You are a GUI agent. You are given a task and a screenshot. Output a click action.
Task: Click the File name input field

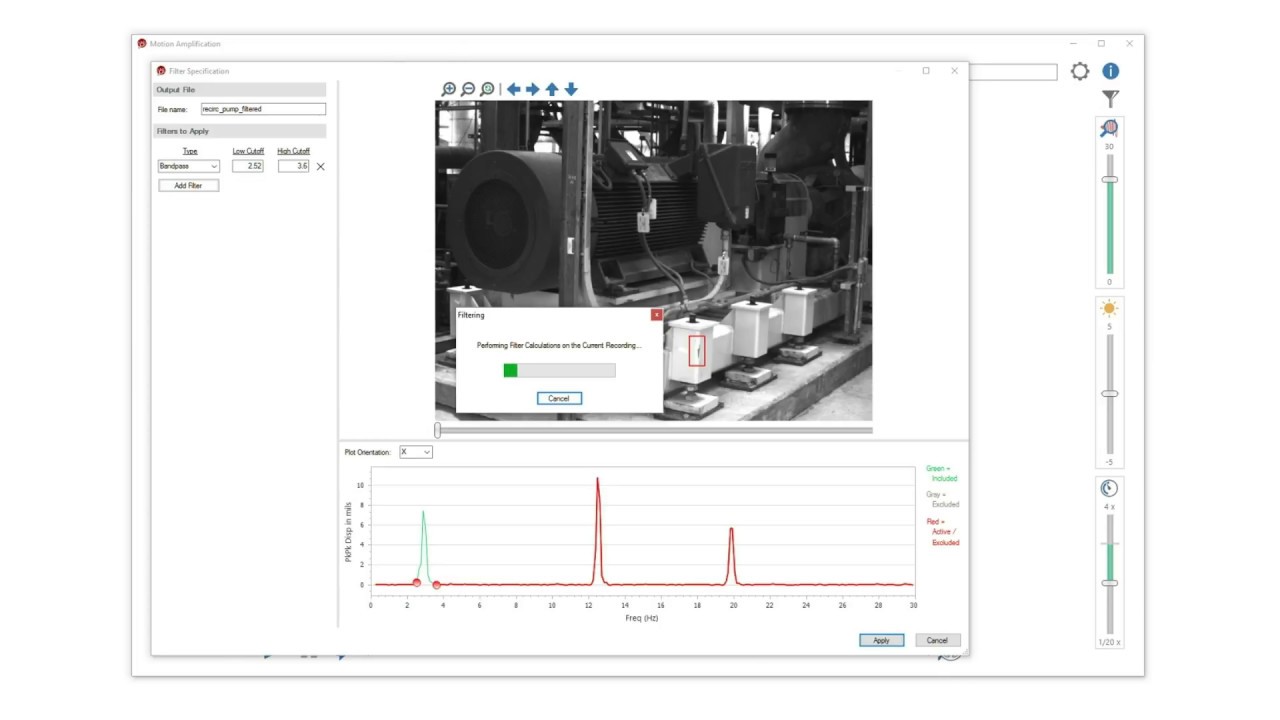263,109
